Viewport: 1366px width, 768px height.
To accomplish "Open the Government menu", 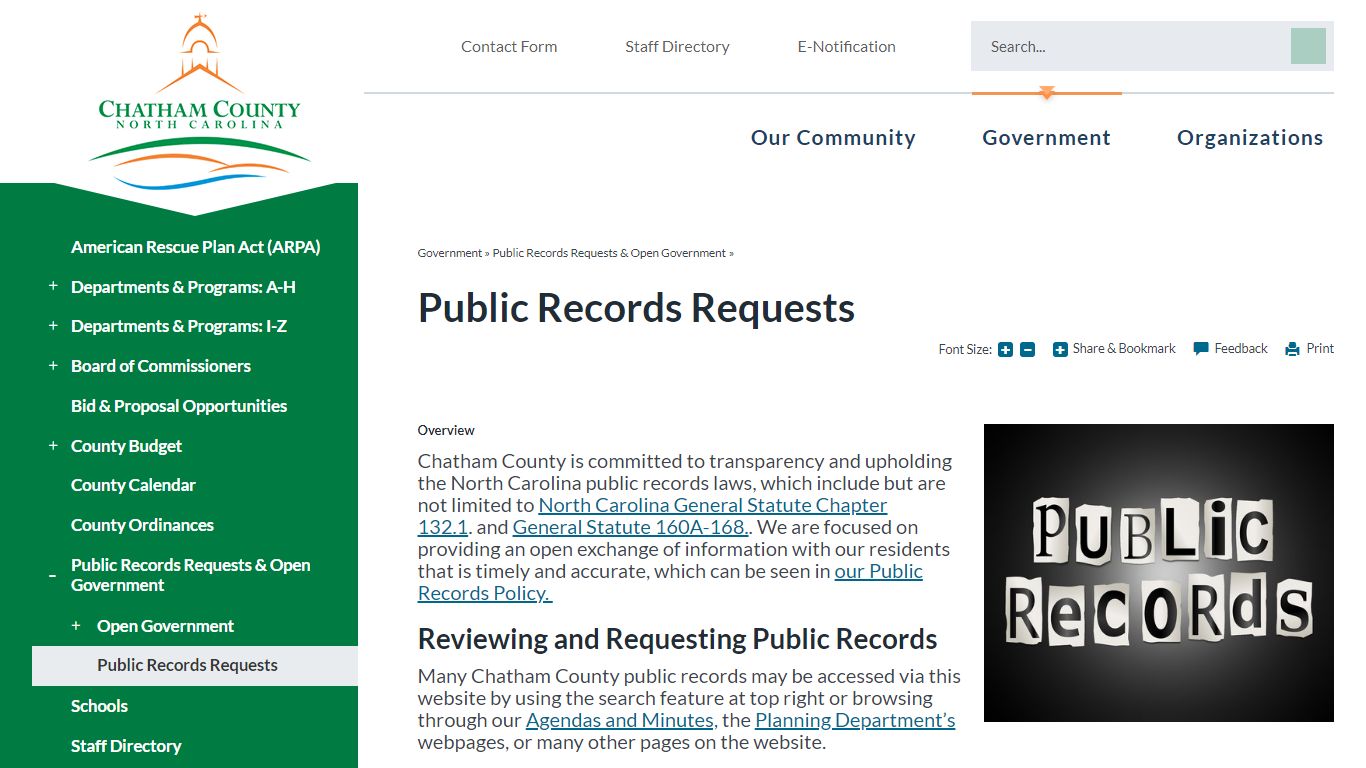I will click(x=1046, y=138).
